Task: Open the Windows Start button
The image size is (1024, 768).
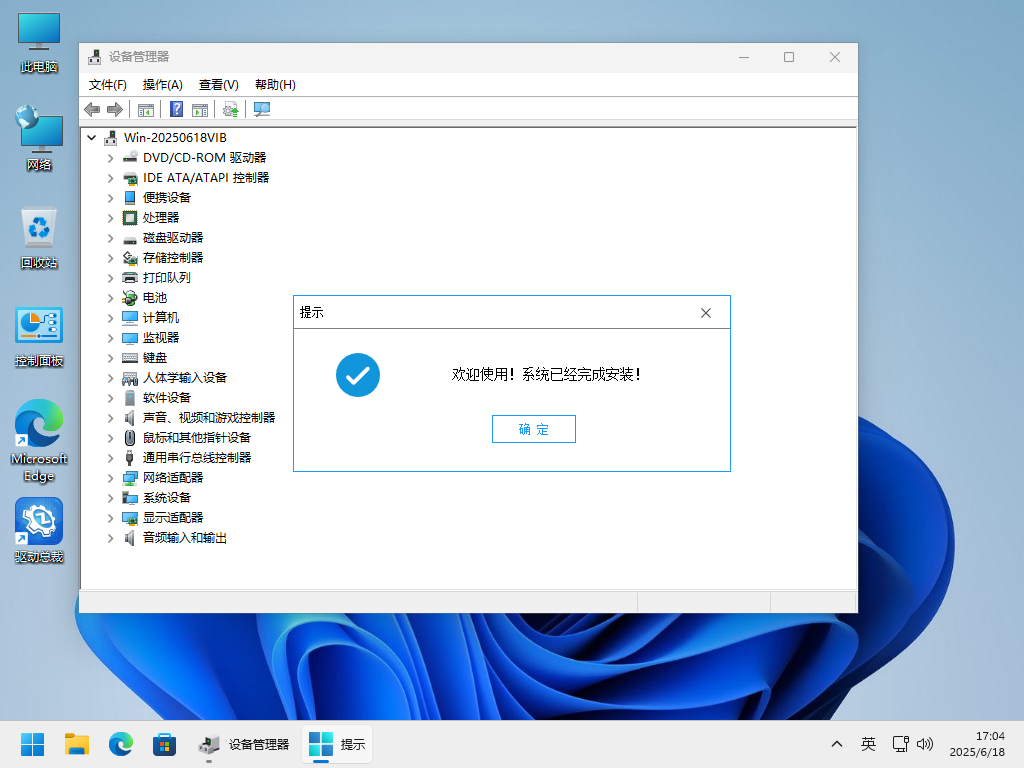Action: [x=32, y=744]
